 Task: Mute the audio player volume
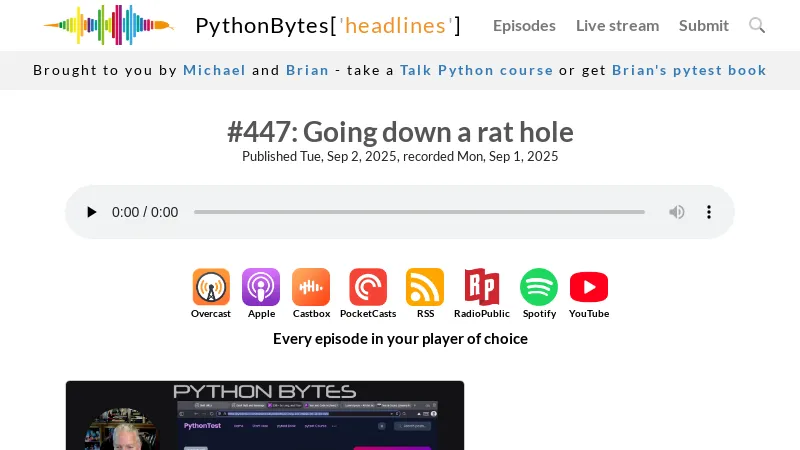677,212
